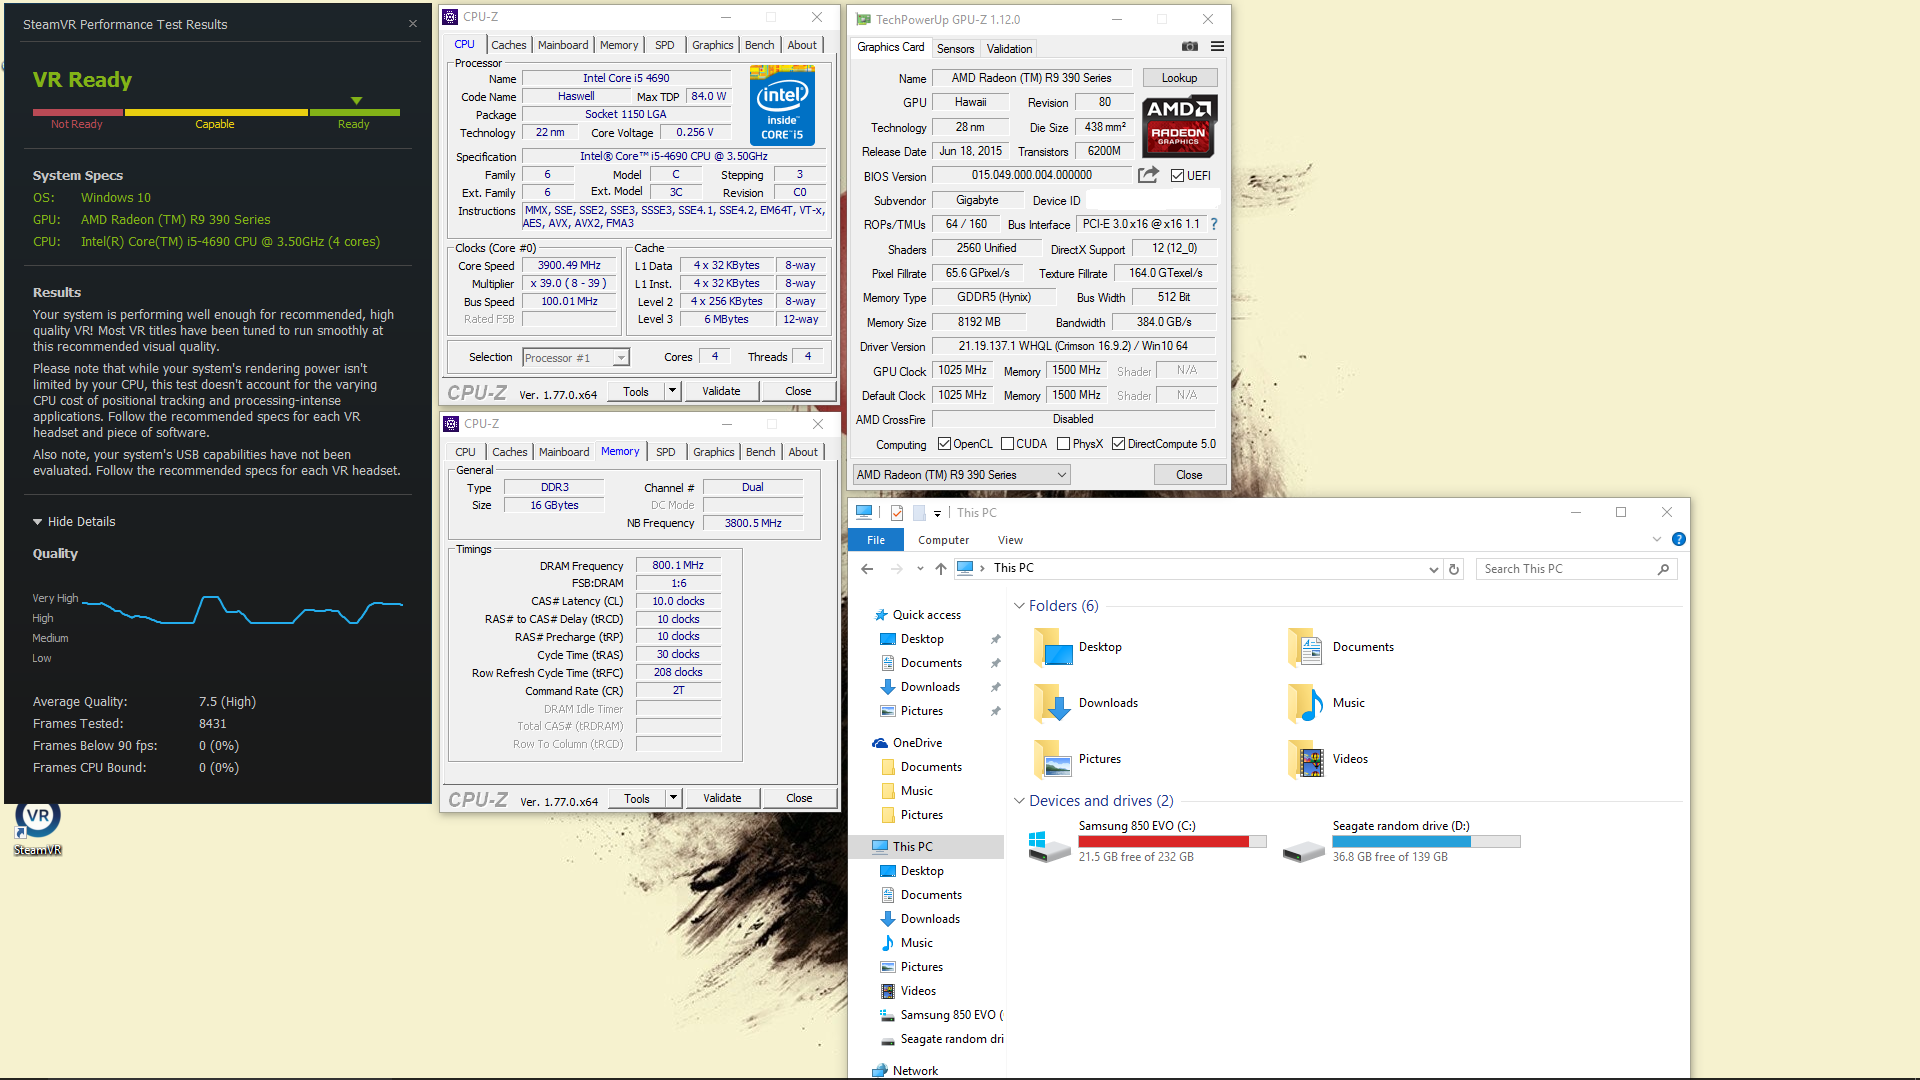This screenshot has height=1080, width=1920.
Task: Click the Seagate drive capacity bar
Action: pyautogui.click(x=1426, y=842)
